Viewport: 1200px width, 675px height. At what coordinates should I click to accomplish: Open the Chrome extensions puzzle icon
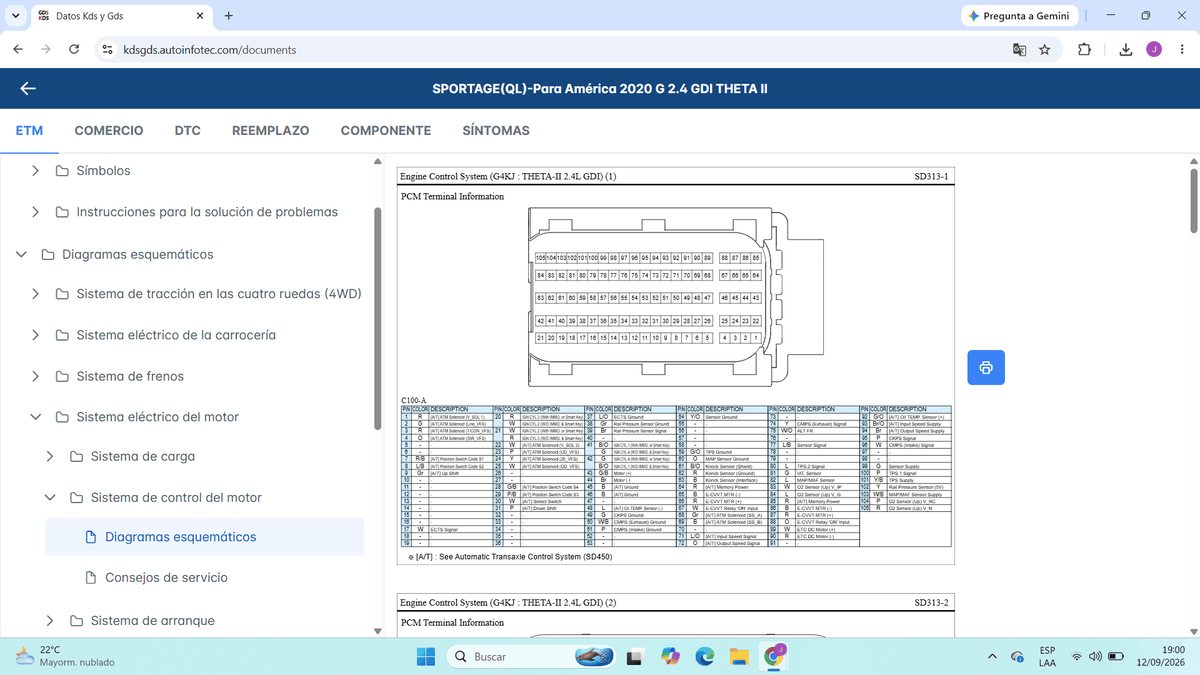[x=1085, y=50]
